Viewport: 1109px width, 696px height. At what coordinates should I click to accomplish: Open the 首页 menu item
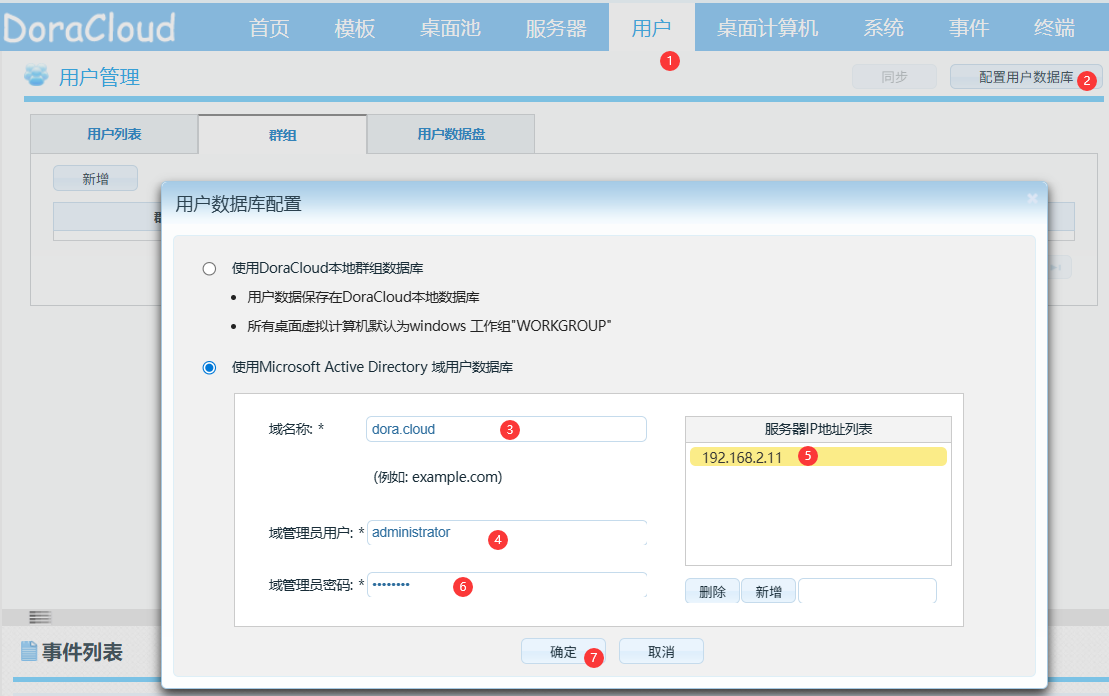(x=269, y=28)
